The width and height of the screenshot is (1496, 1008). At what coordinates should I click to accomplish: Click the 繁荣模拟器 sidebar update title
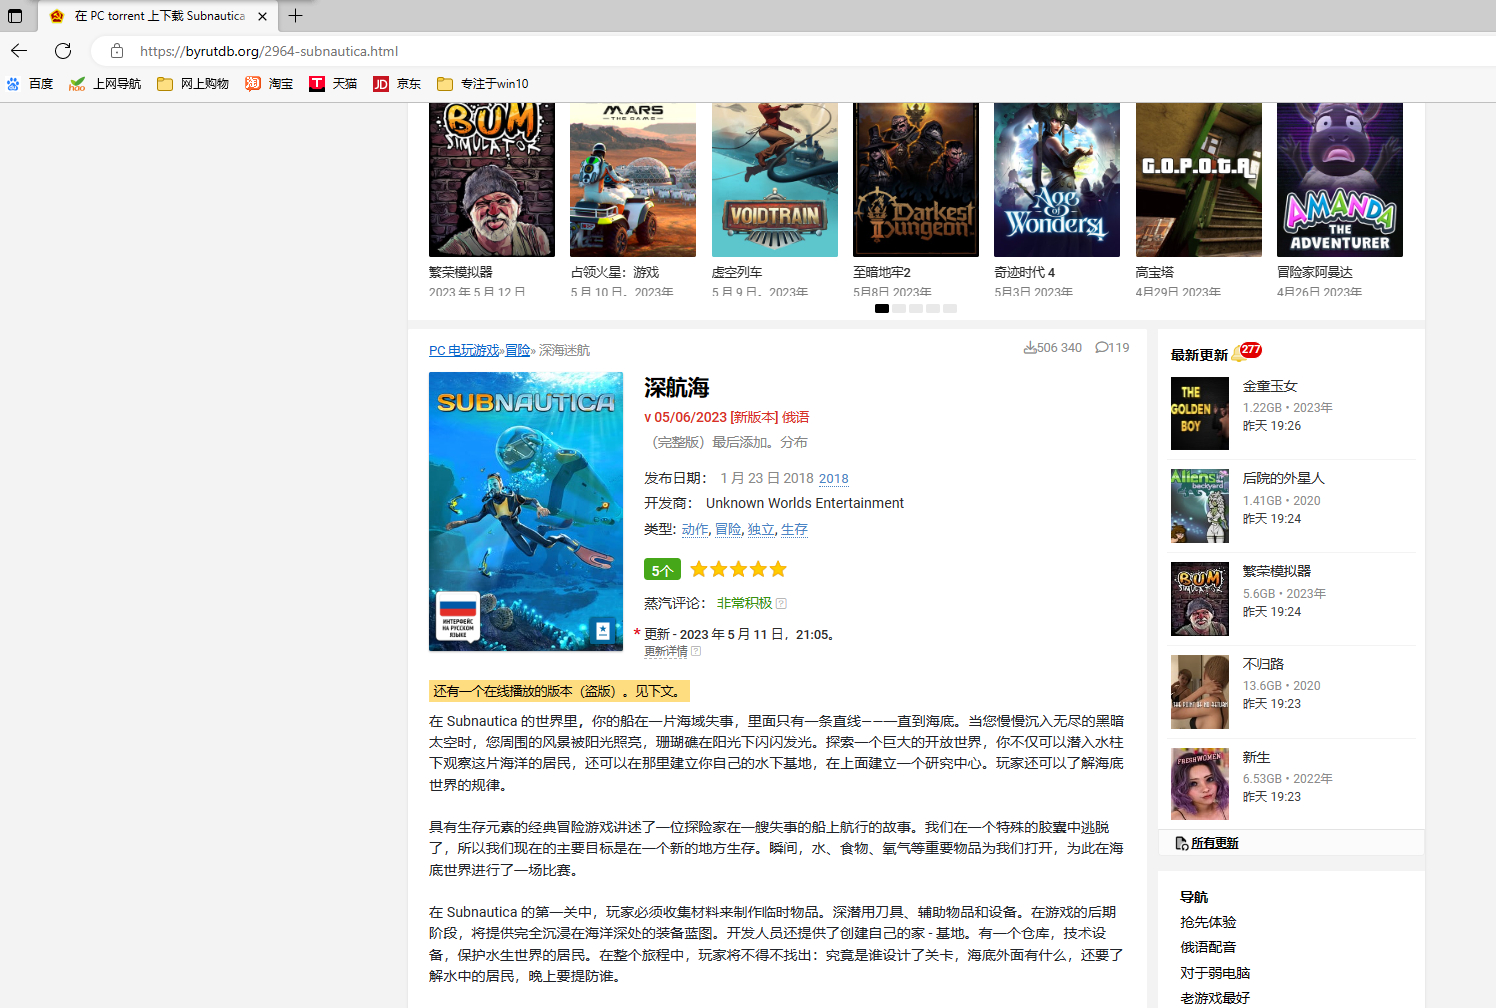pyautogui.click(x=1277, y=571)
